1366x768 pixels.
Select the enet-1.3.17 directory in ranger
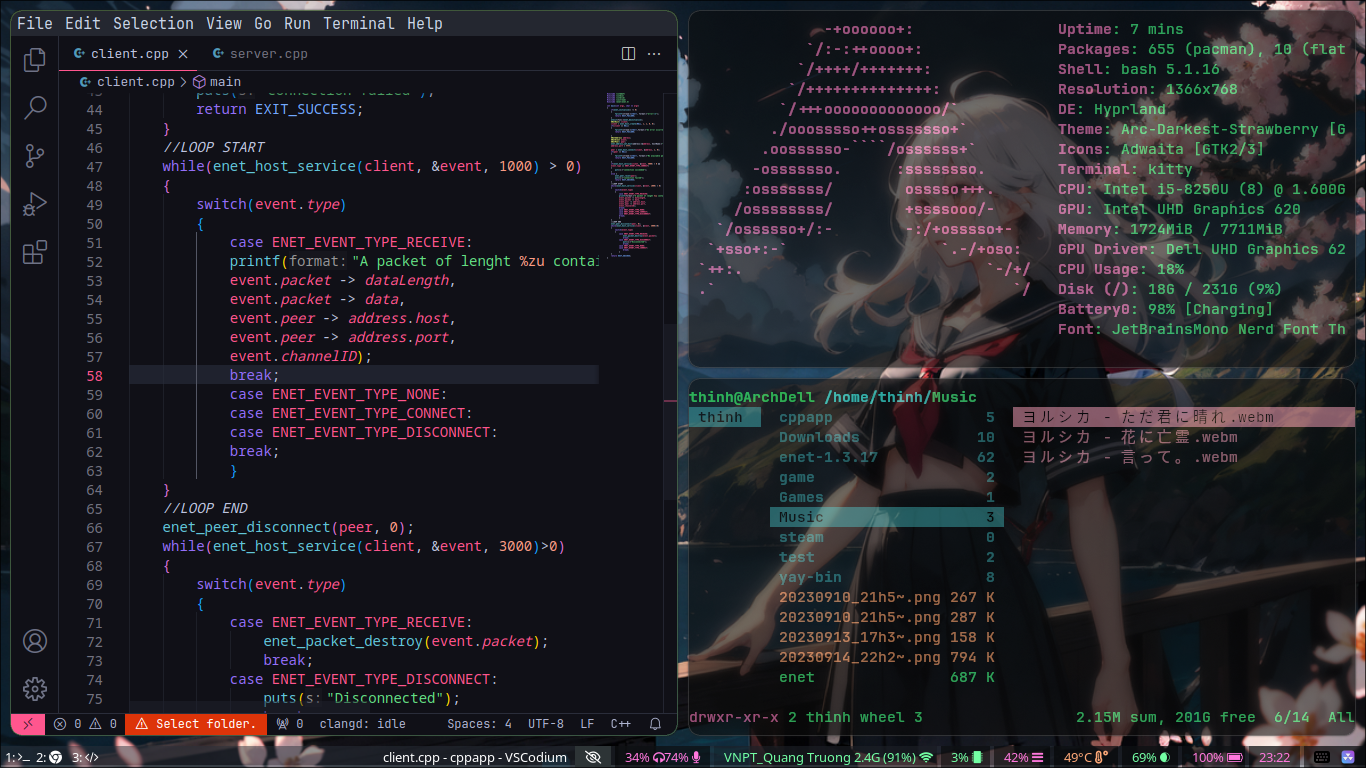pos(887,457)
